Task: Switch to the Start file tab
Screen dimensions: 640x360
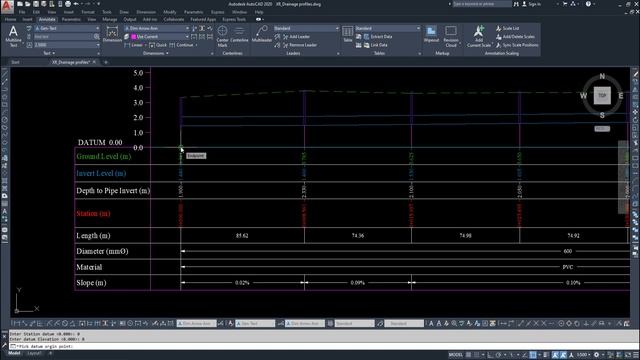Action: click(15, 62)
